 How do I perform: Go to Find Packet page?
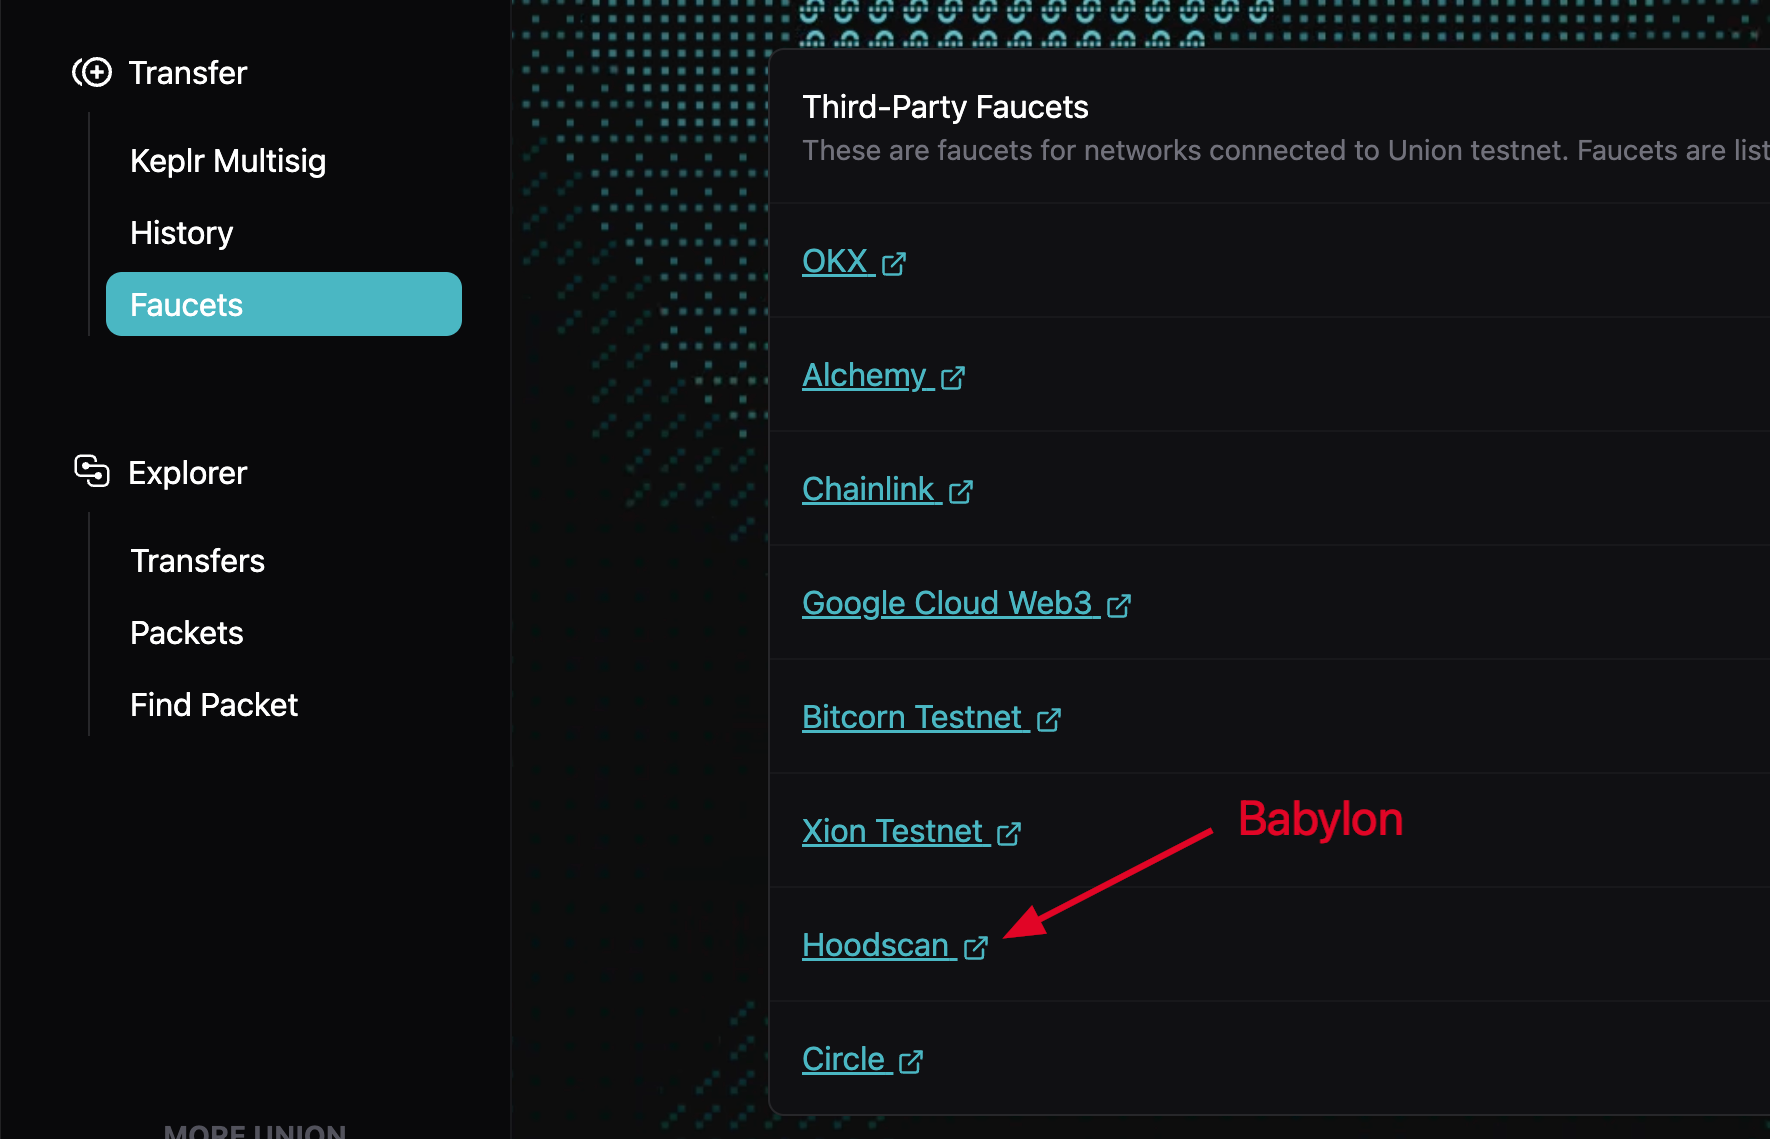214,705
